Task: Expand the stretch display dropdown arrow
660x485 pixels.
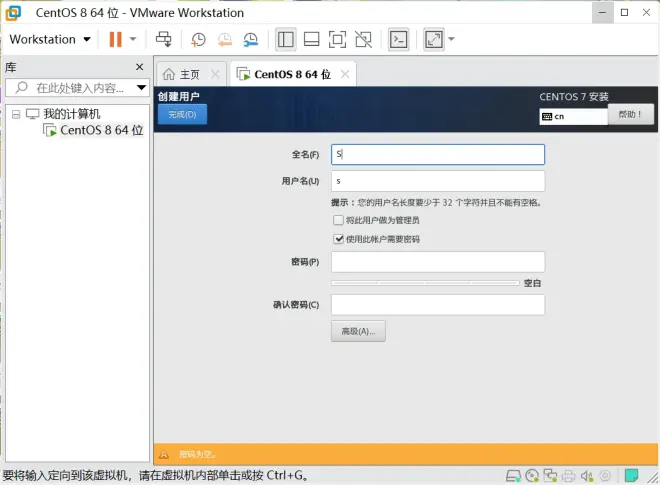Action: (451, 39)
